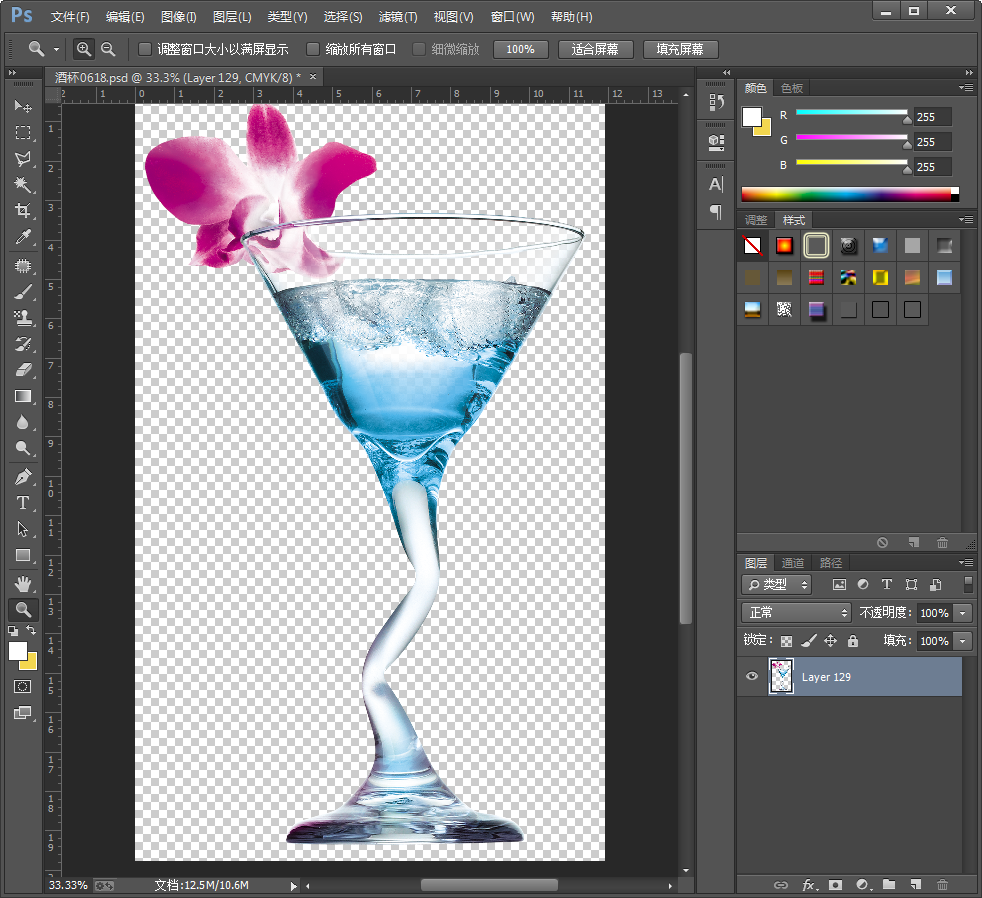982x898 pixels.
Task: Switch to the 通道 tab
Action: click(x=793, y=563)
